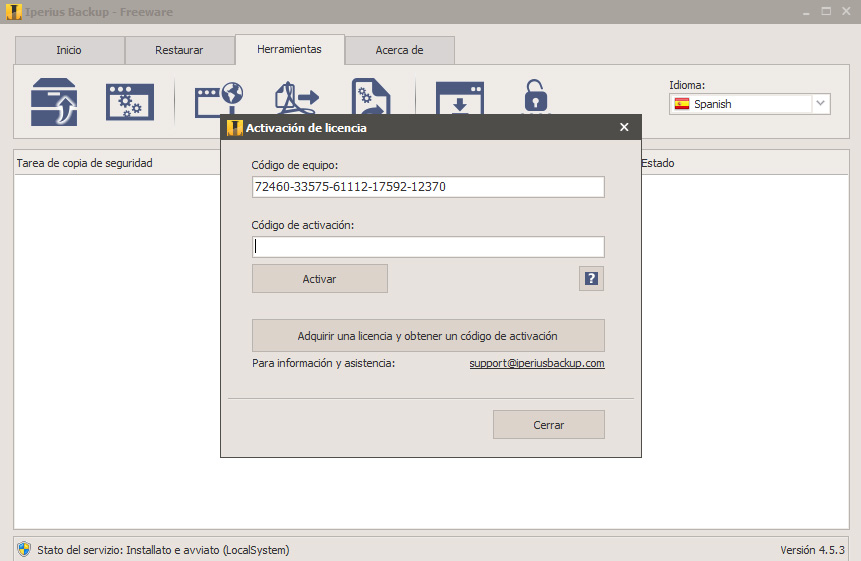Click the Activar button
This screenshot has width=861, height=561.
[320, 279]
